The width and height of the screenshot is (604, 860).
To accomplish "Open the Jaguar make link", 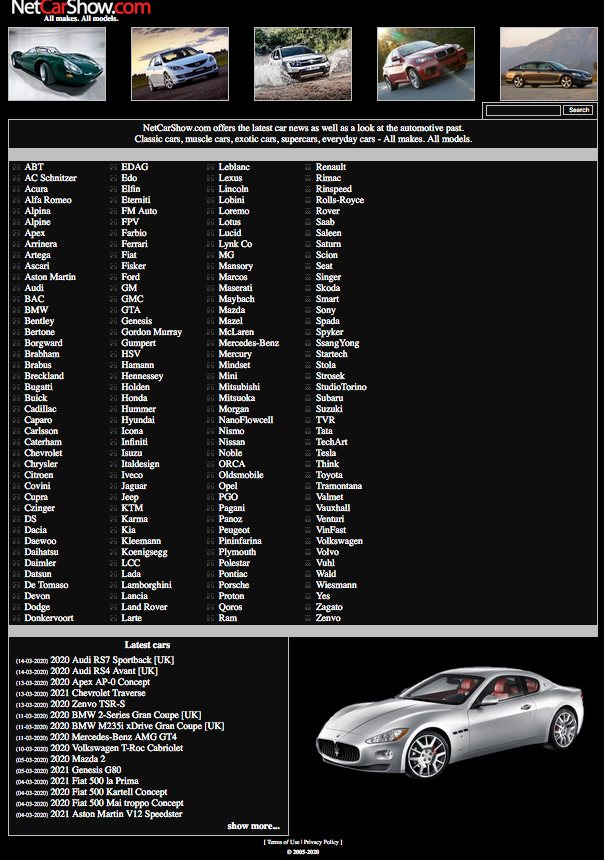I will 134,486.
